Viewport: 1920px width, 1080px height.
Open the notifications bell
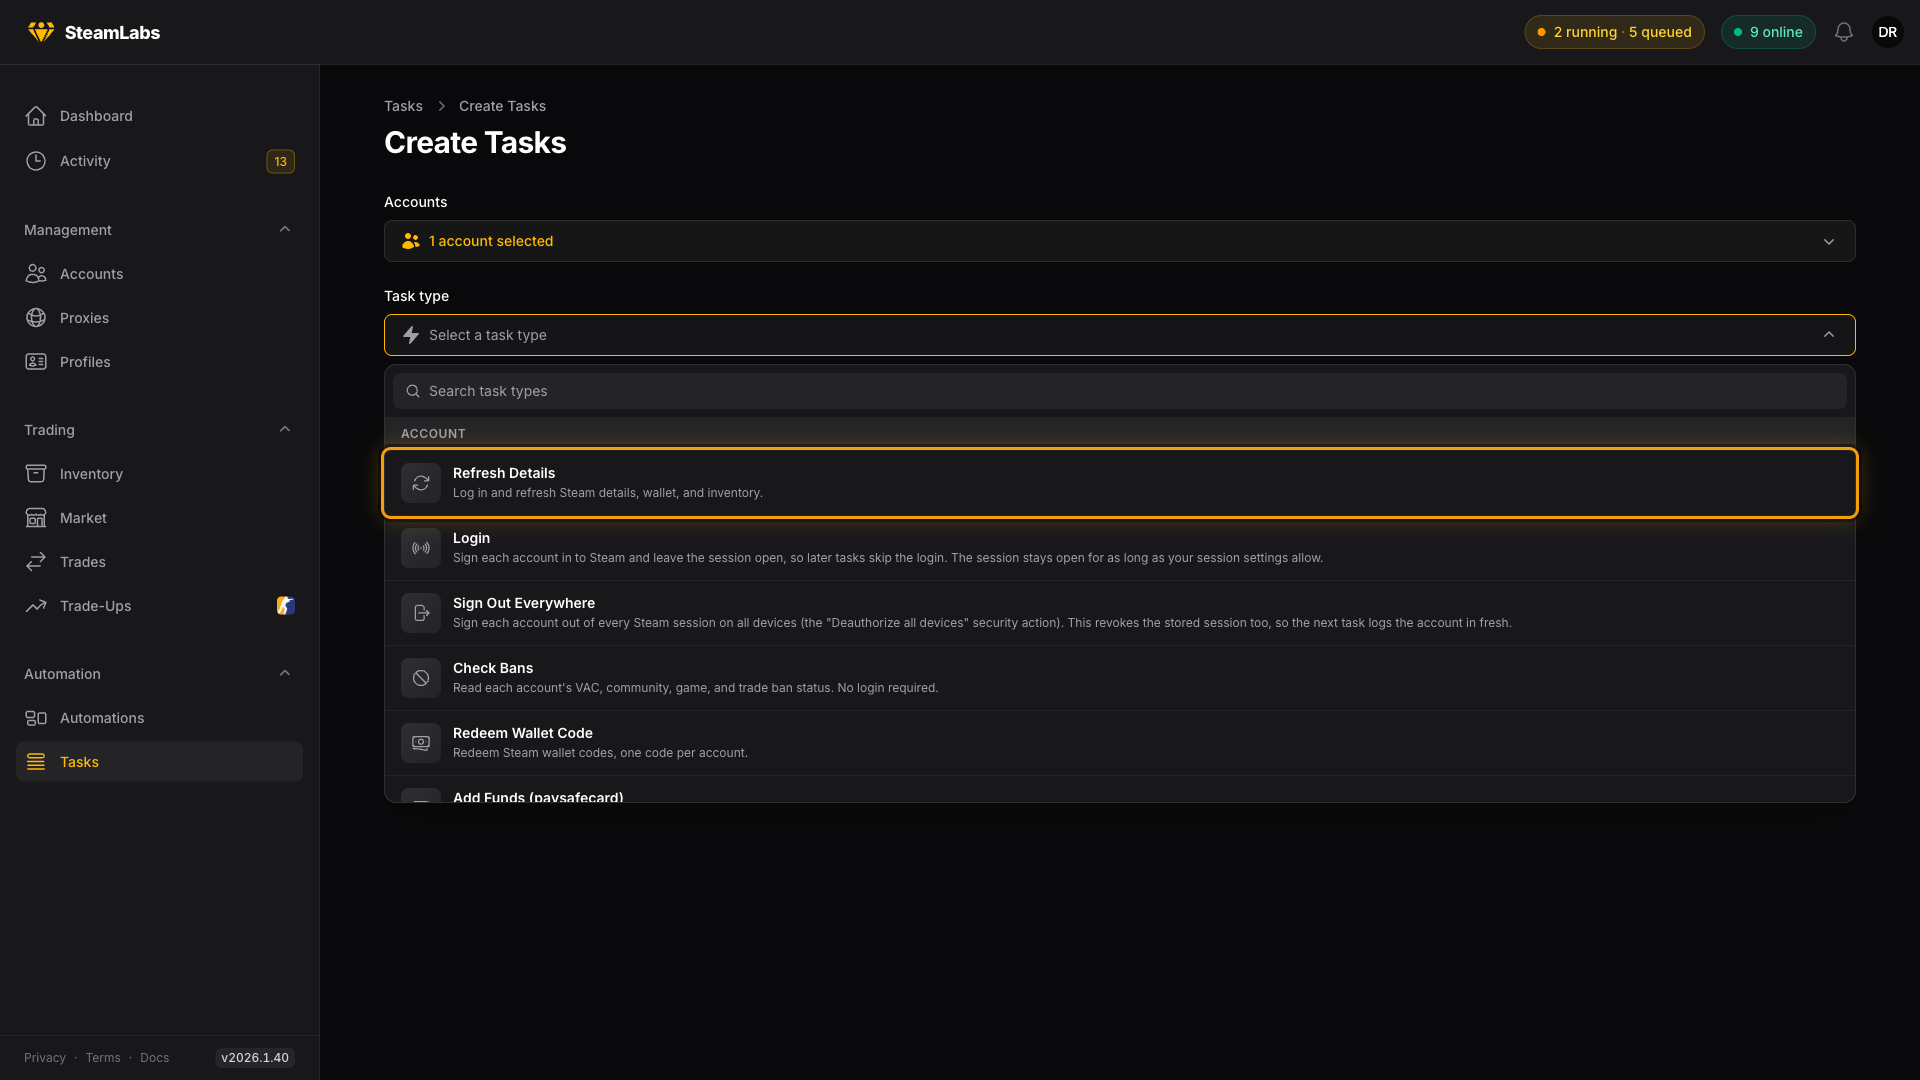pos(1844,32)
